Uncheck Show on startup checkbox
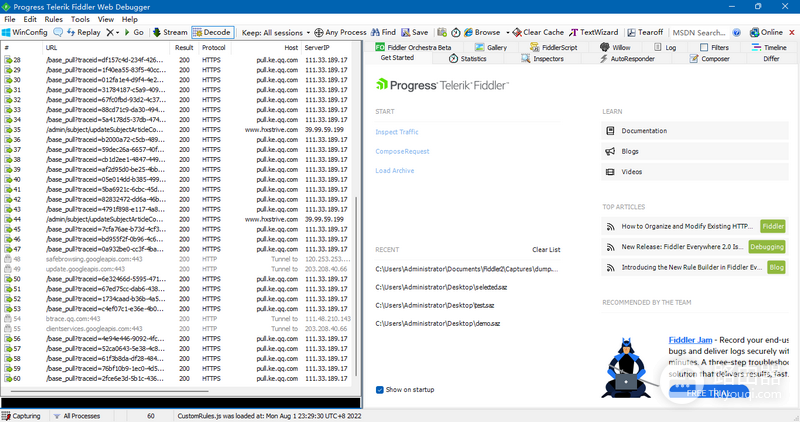The image size is (800, 422). [x=380, y=390]
